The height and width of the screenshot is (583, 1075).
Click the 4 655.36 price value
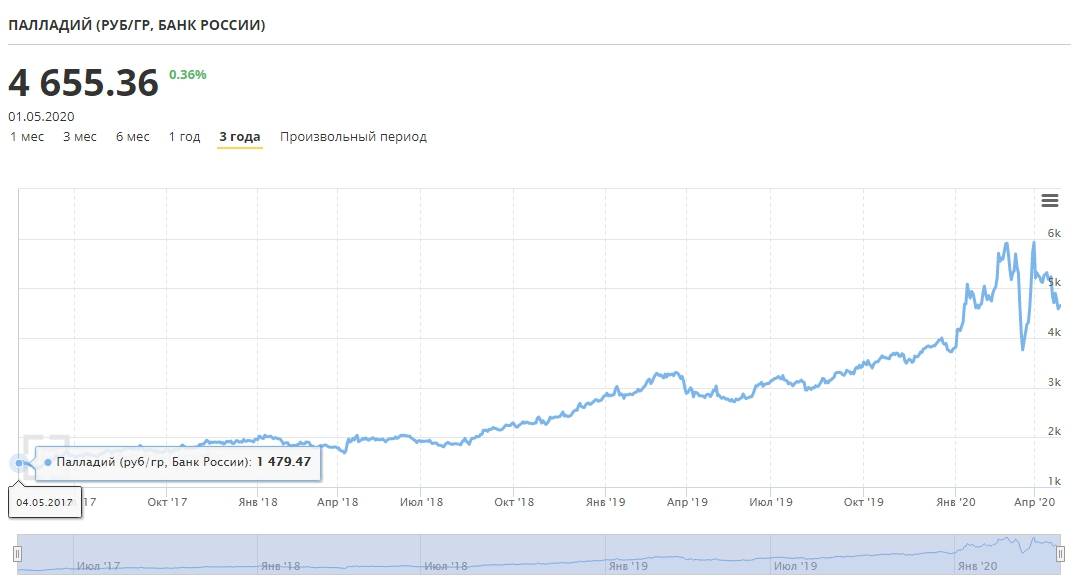(x=84, y=83)
